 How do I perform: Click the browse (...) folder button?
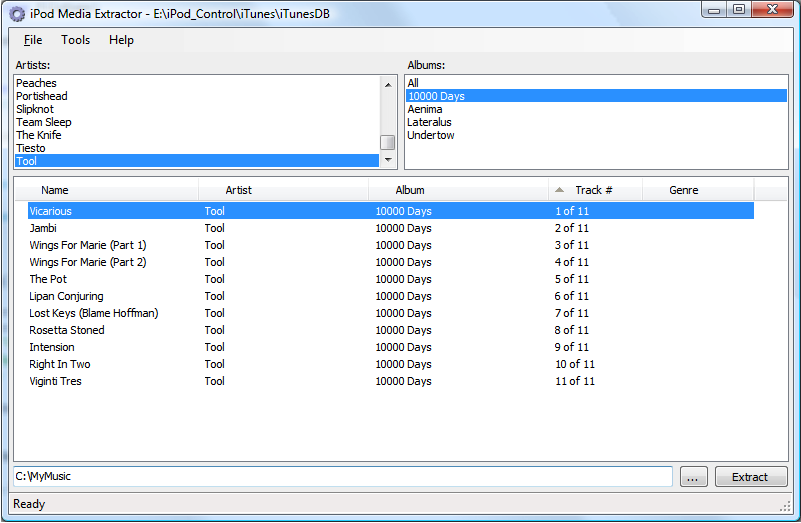[693, 477]
